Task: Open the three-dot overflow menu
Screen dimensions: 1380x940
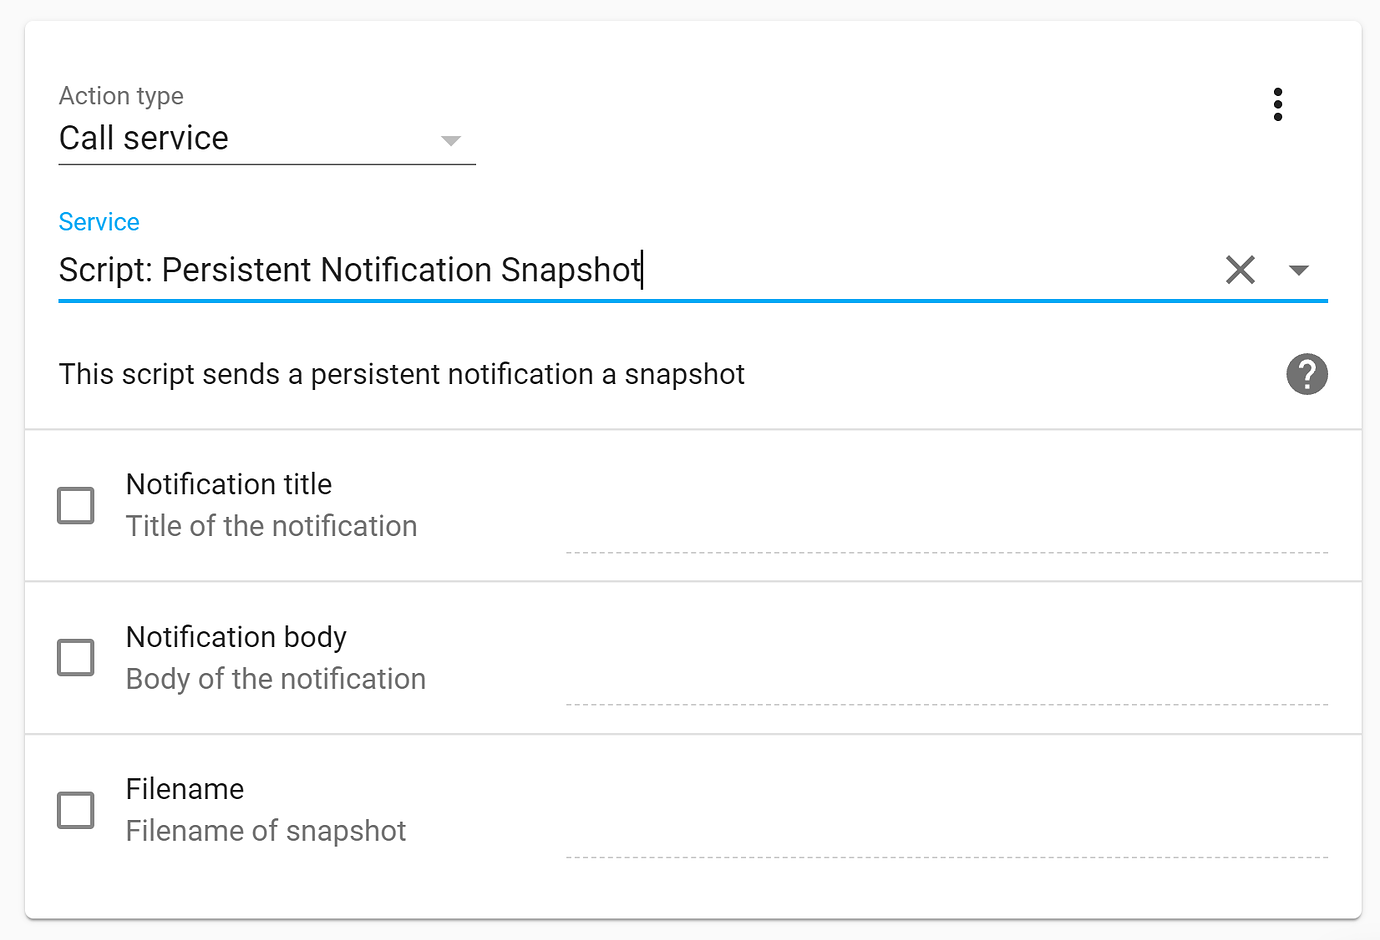Action: point(1278,104)
